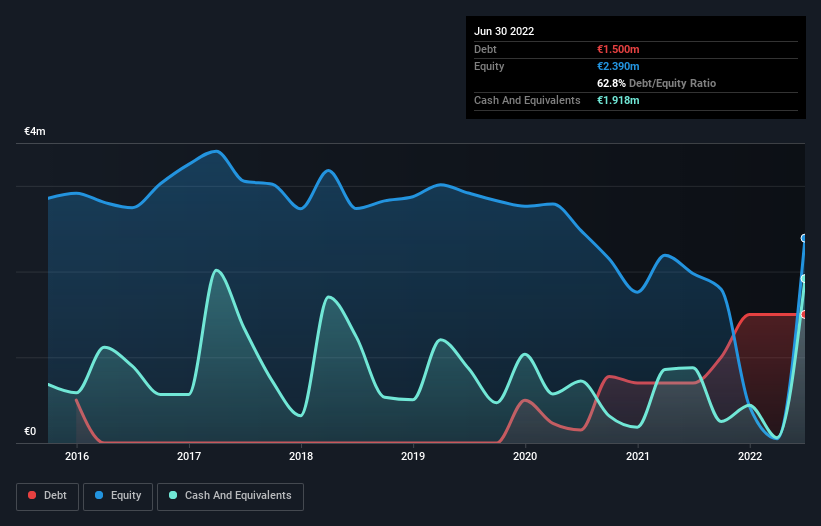Select the 2022 x-axis label
The image size is (821, 526).
pos(750,456)
